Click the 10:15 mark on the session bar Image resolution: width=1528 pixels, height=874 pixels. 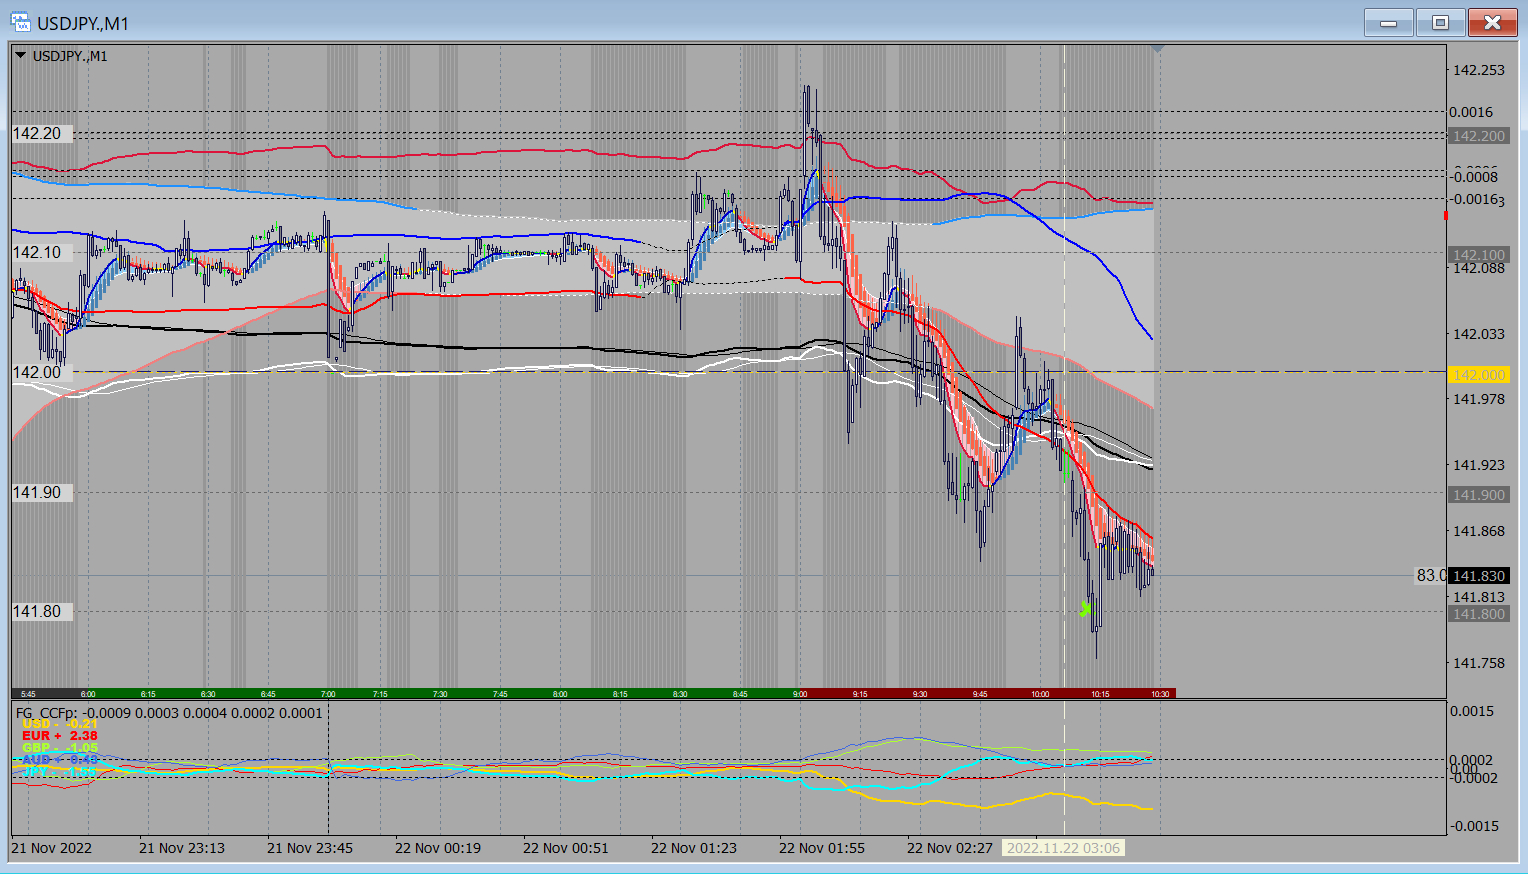click(1100, 694)
